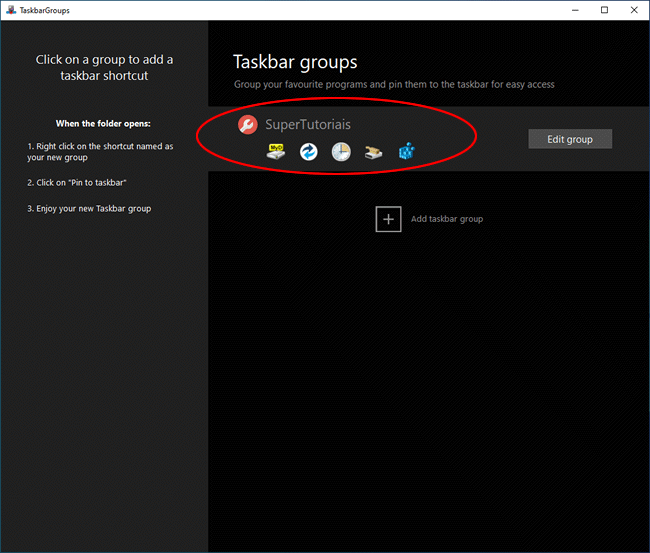Click the blue circular arrows shortcut icon
The width and height of the screenshot is (650, 553).
click(x=308, y=152)
